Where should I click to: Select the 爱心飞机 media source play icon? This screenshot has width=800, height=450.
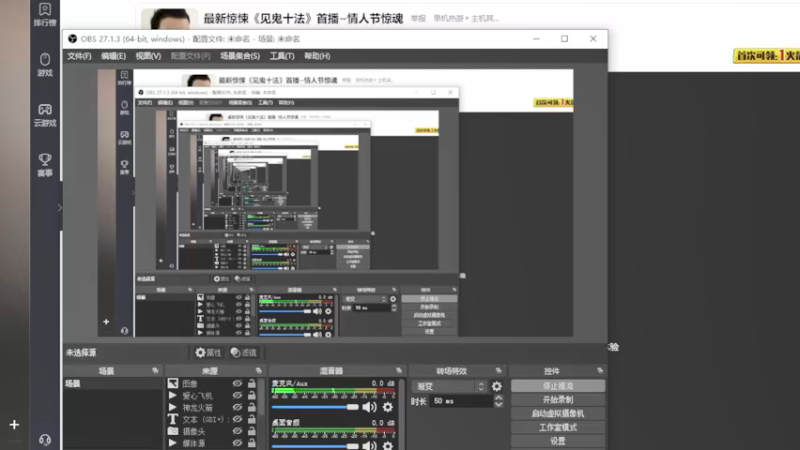173,395
